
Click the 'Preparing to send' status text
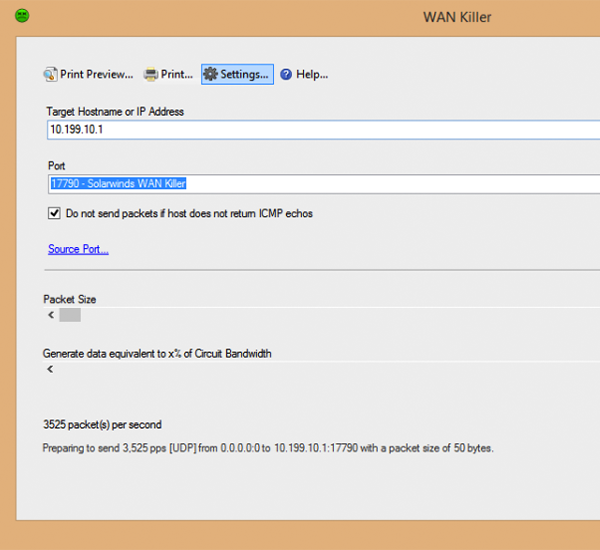267,447
